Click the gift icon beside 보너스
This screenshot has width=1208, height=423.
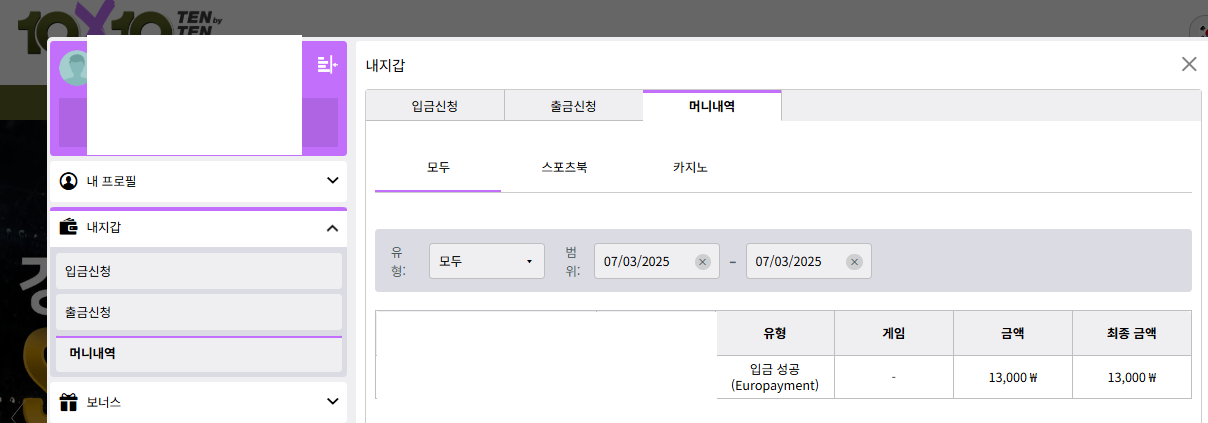coord(69,402)
